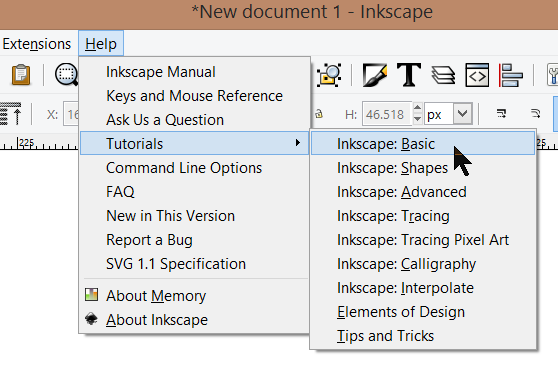Select the Tutorials menu item

tap(194, 143)
